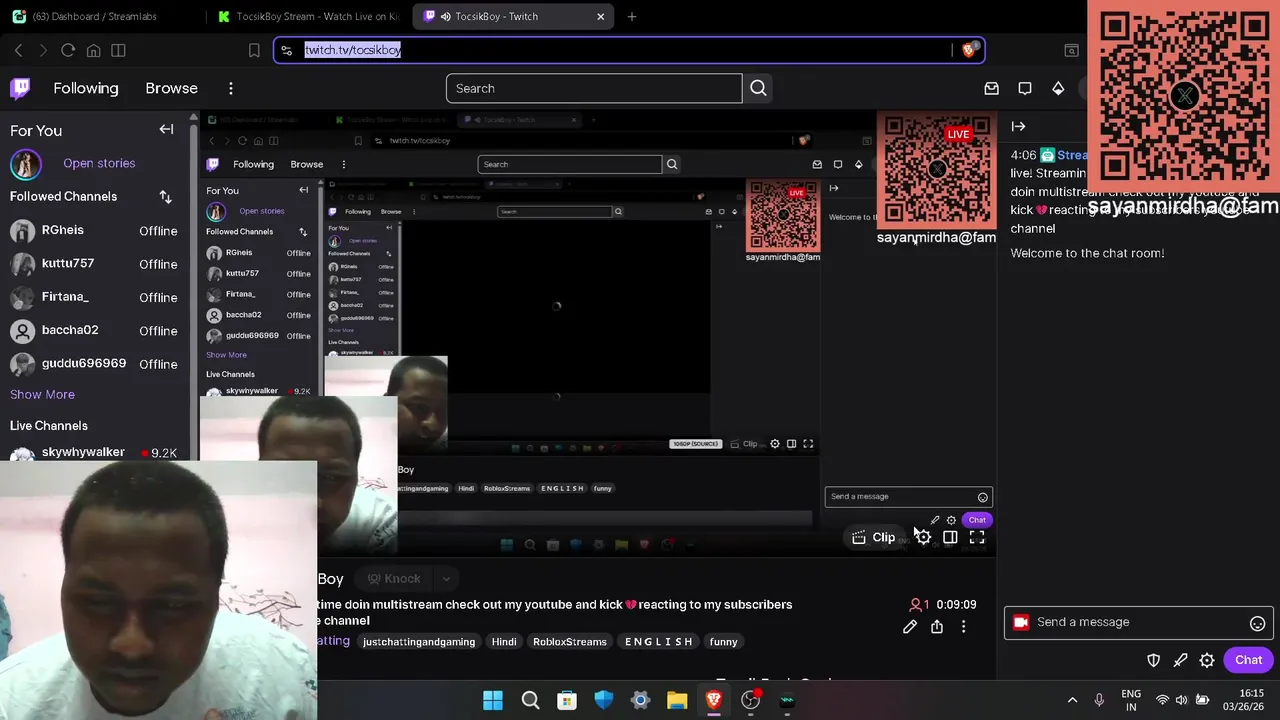1280x720 pixels.
Task: Open Twitch inbox notifications icon
Action: (x=991, y=88)
